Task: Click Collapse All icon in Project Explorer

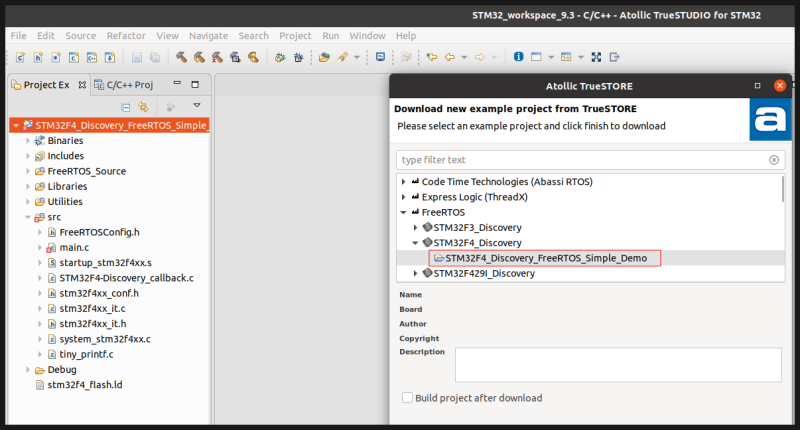Action: pyautogui.click(x=126, y=107)
